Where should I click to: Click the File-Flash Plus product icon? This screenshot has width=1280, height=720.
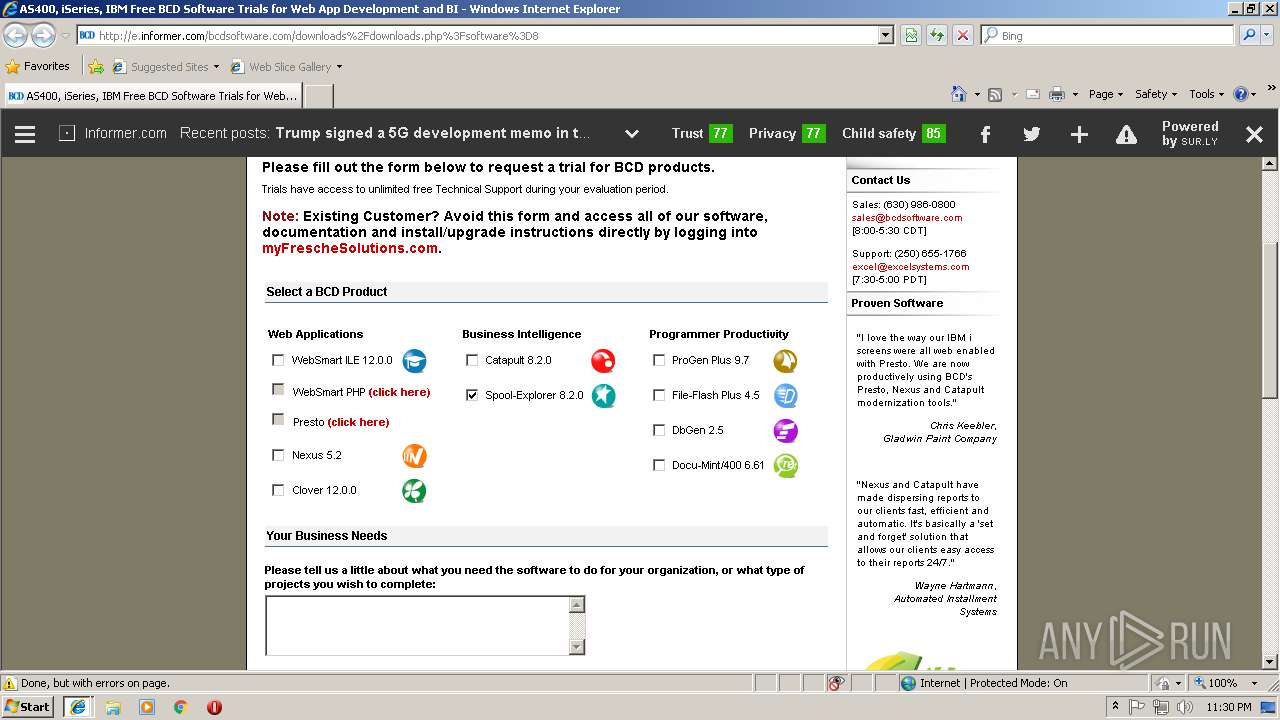pos(785,395)
